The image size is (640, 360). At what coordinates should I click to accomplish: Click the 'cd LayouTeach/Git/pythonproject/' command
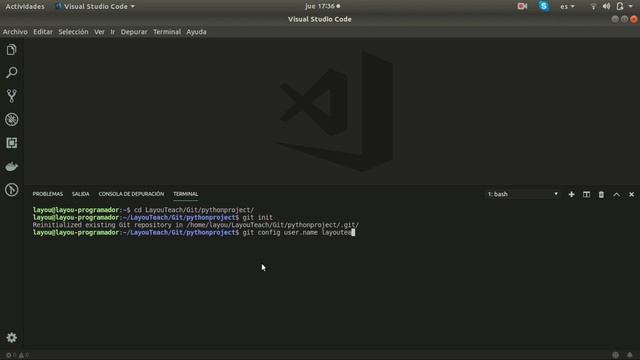coord(194,210)
